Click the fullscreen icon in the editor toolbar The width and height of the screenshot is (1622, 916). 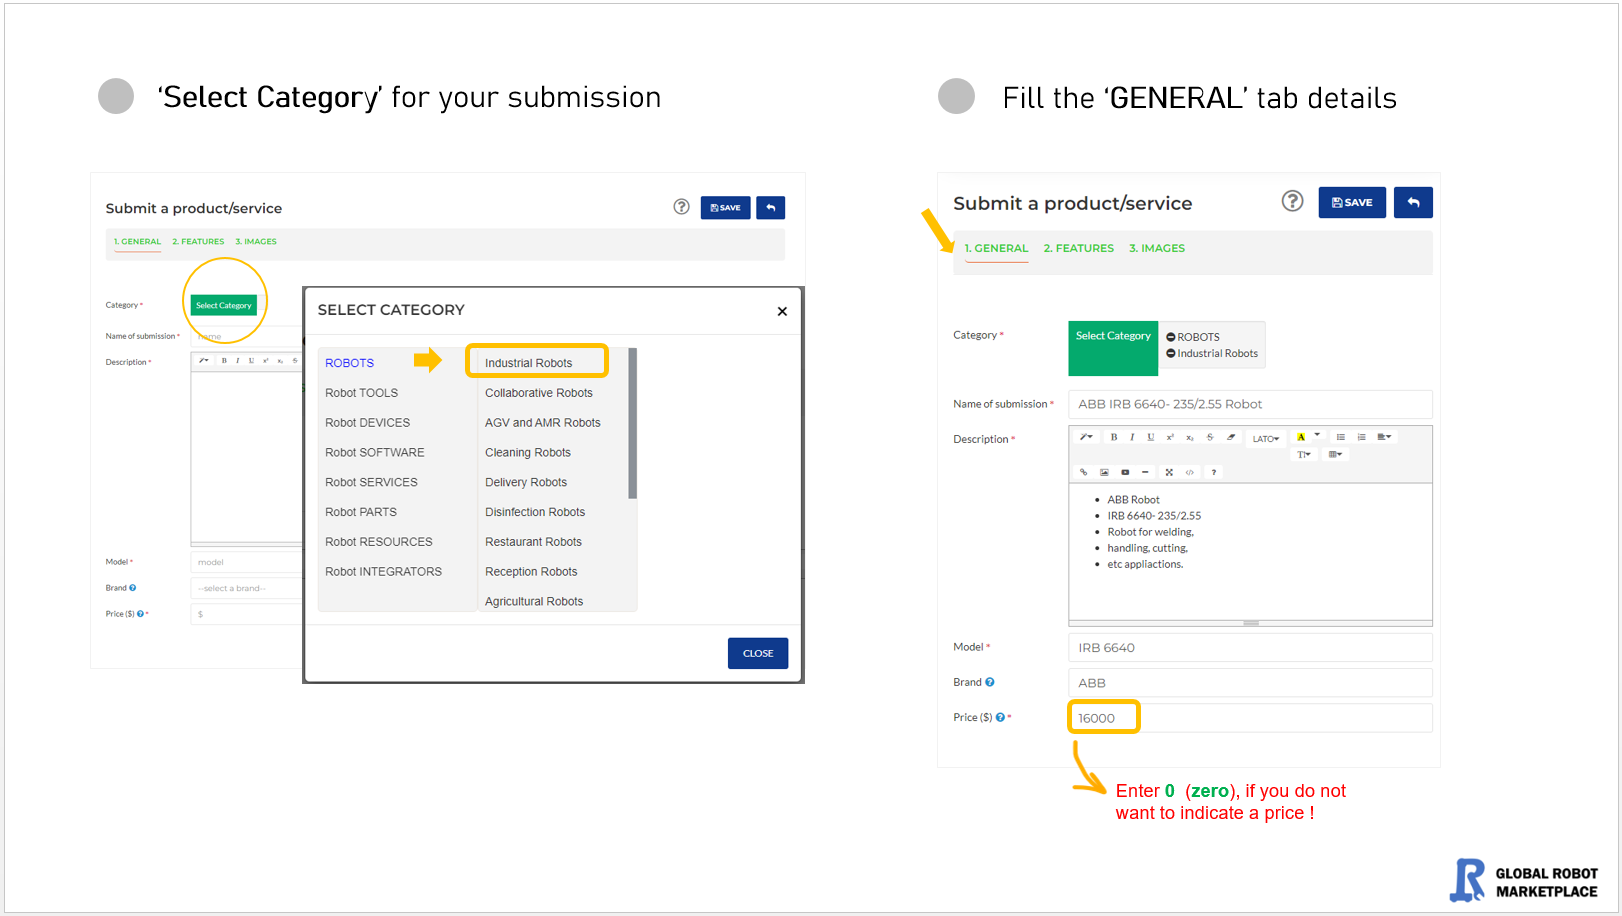(x=1169, y=472)
